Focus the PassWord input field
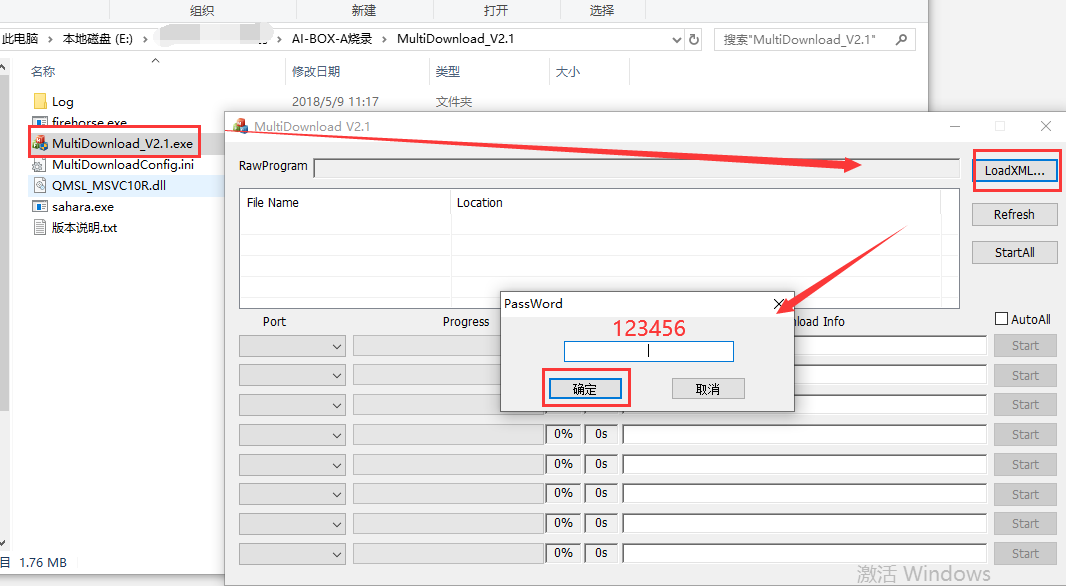This screenshot has width=1066, height=586. (x=649, y=351)
